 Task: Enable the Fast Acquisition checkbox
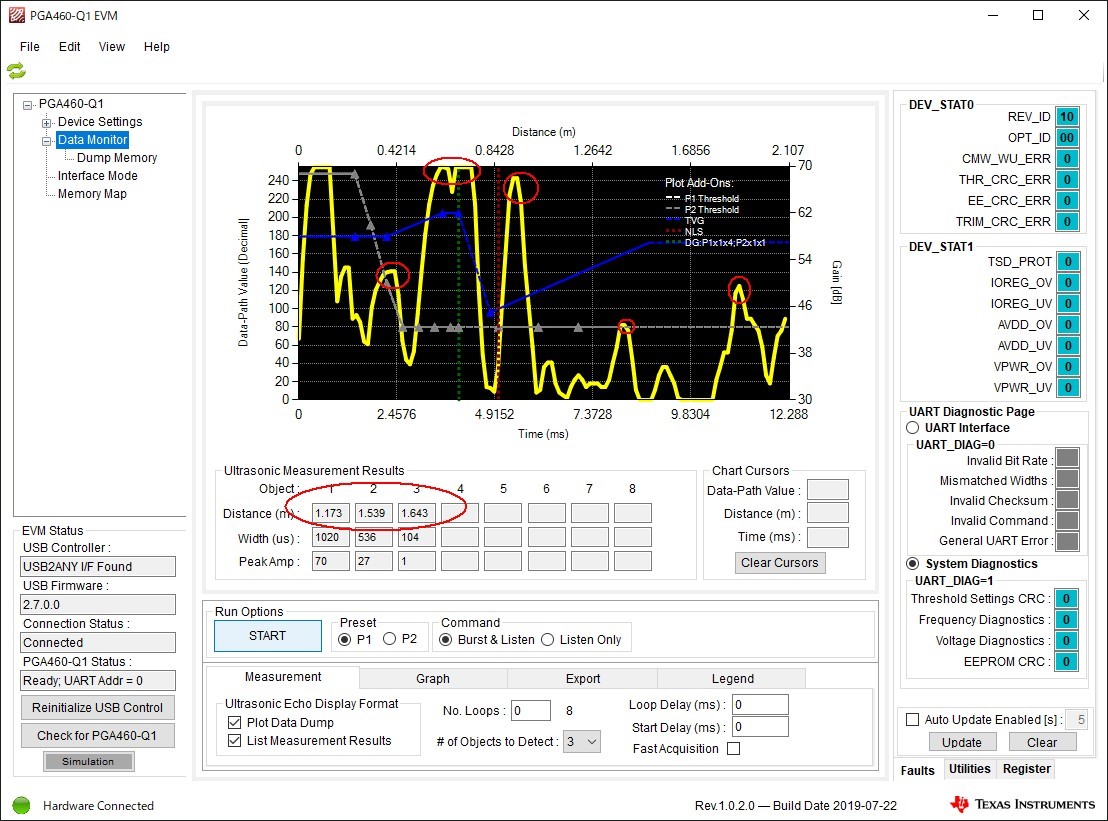click(733, 748)
